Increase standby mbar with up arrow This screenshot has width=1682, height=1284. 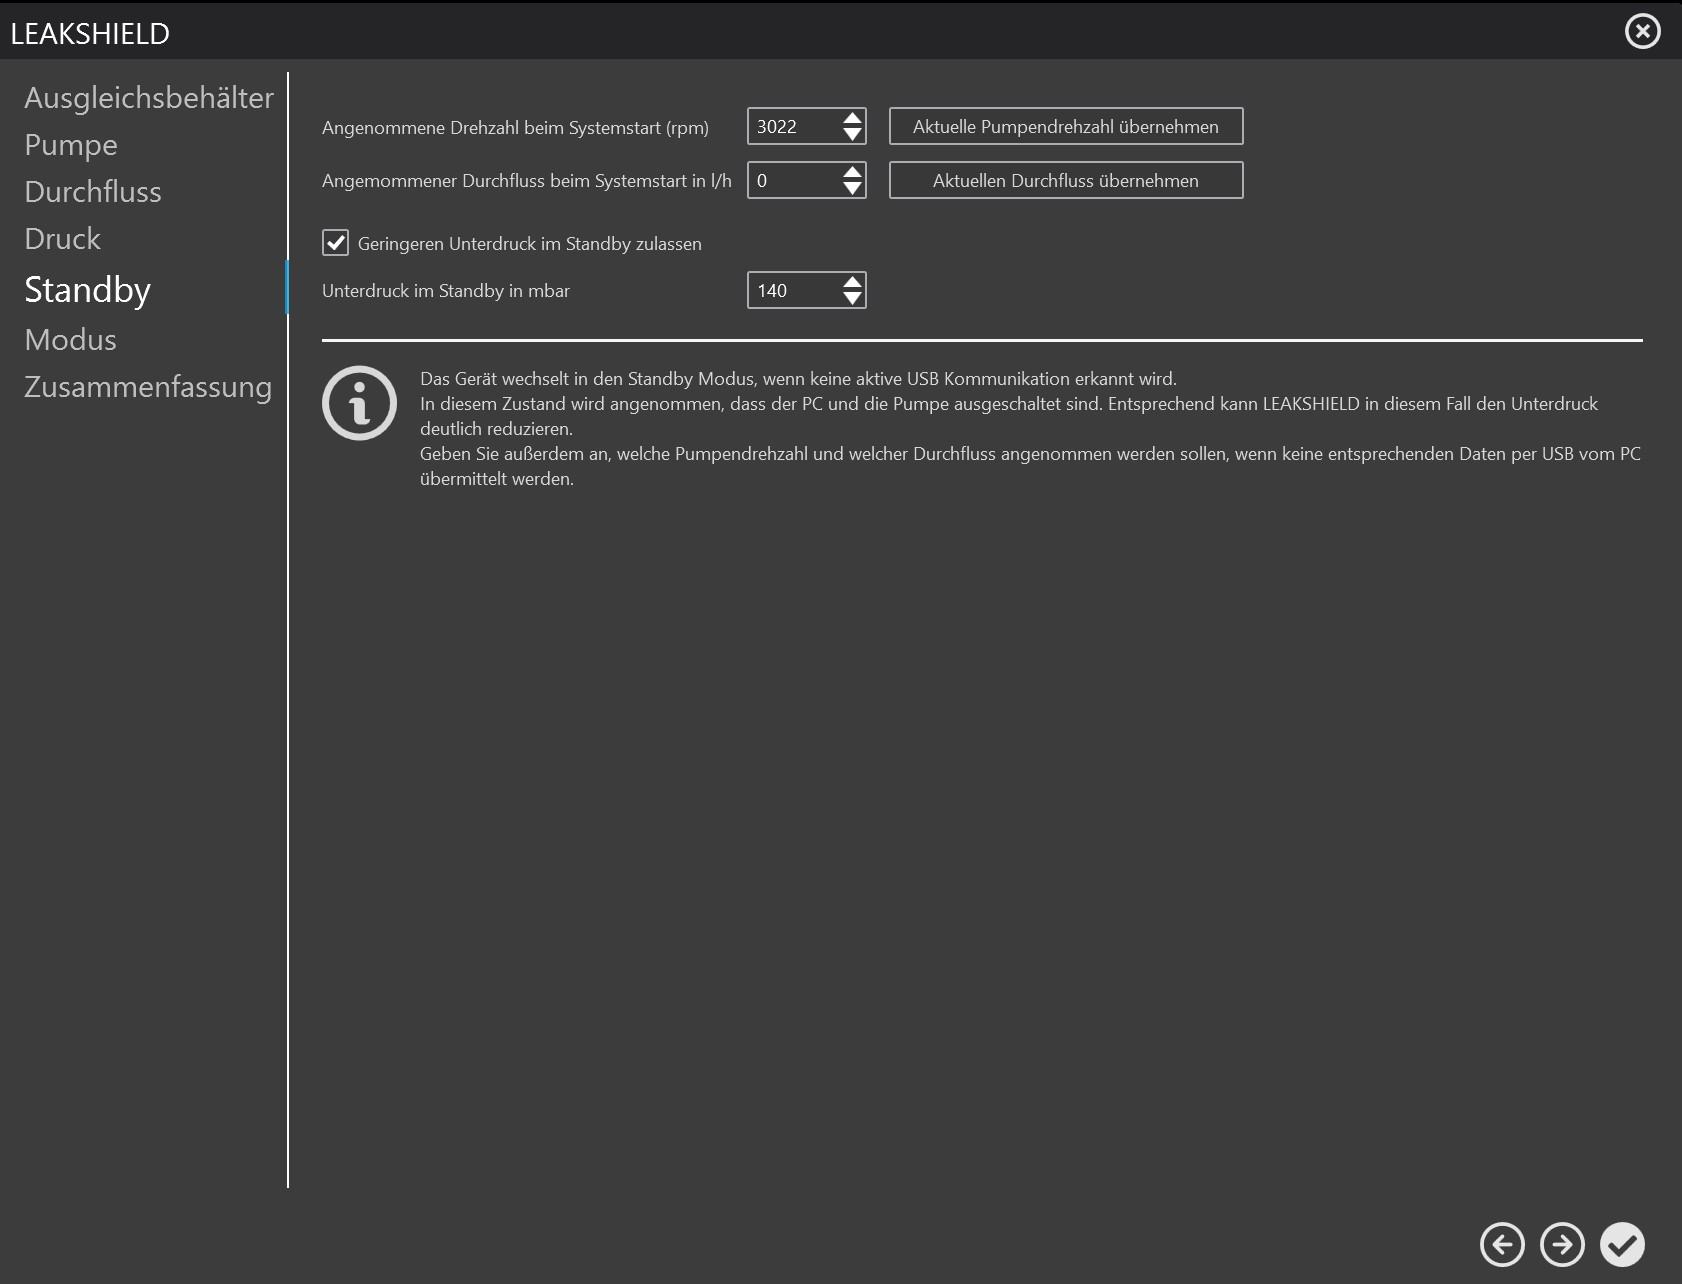pyautogui.click(x=852, y=282)
